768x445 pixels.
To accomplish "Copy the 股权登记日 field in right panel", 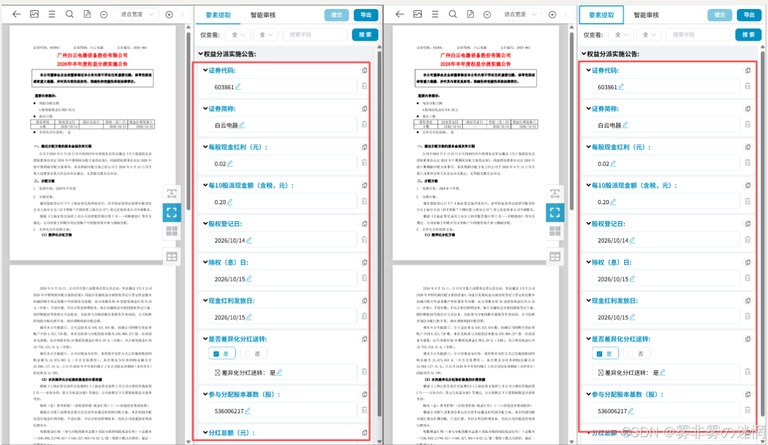I will point(747,224).
